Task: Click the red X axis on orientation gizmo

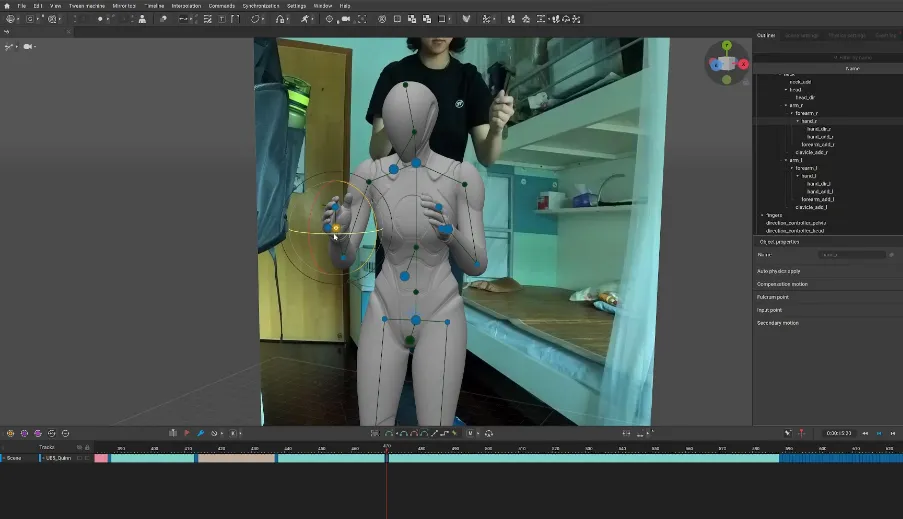Action: 743,64
